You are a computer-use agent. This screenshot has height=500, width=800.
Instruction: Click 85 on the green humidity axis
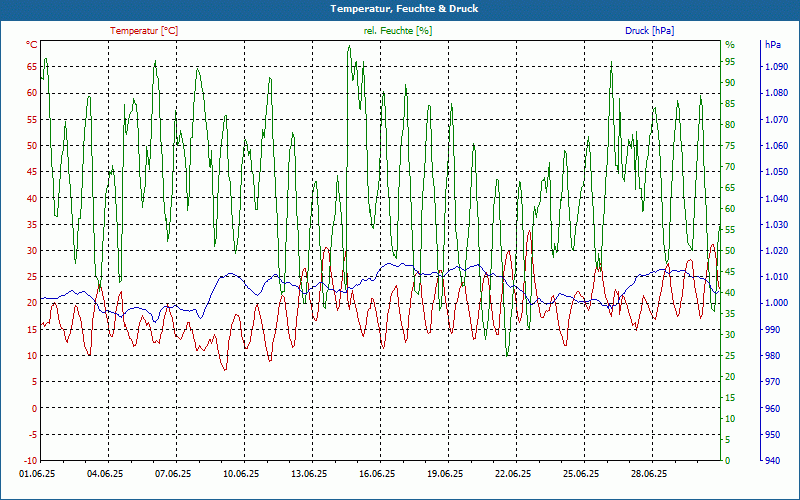point(730,104)
